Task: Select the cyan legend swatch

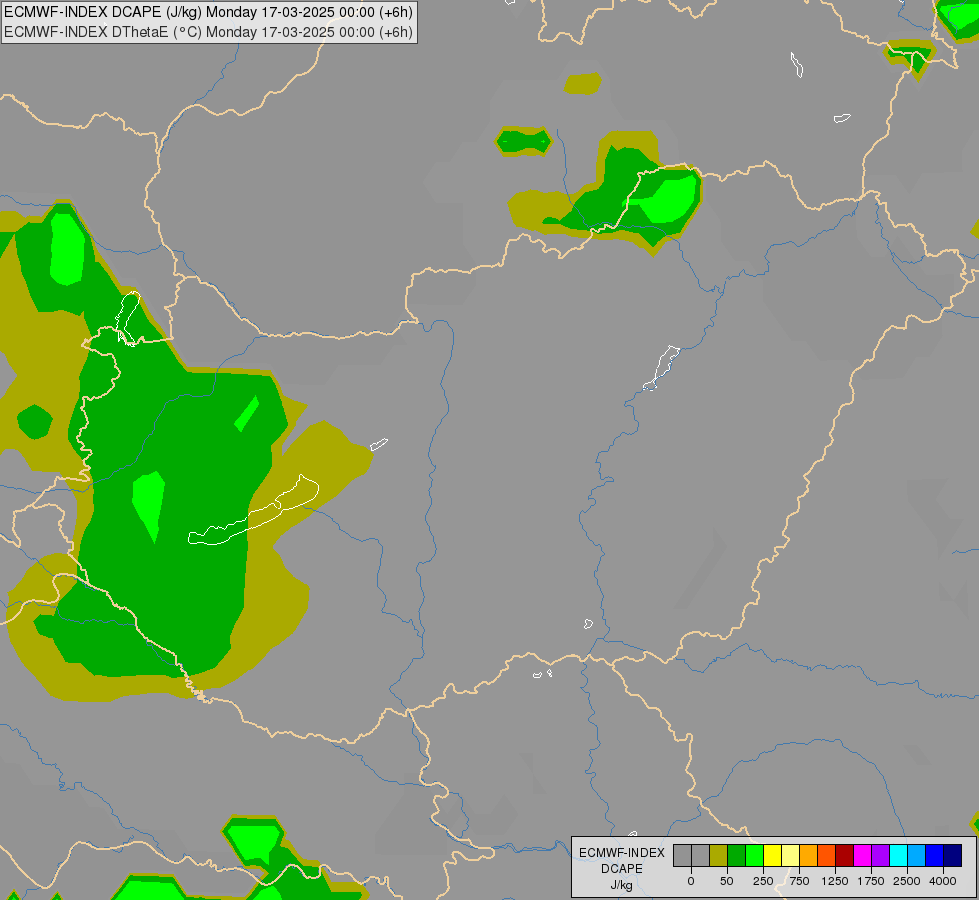Action: (x=899, y=856)
